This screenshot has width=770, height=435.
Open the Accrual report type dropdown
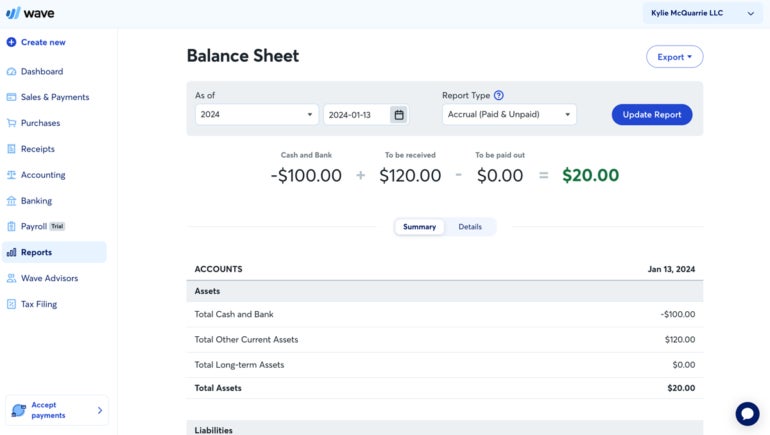pyautogui.click(x=509, y=115)
